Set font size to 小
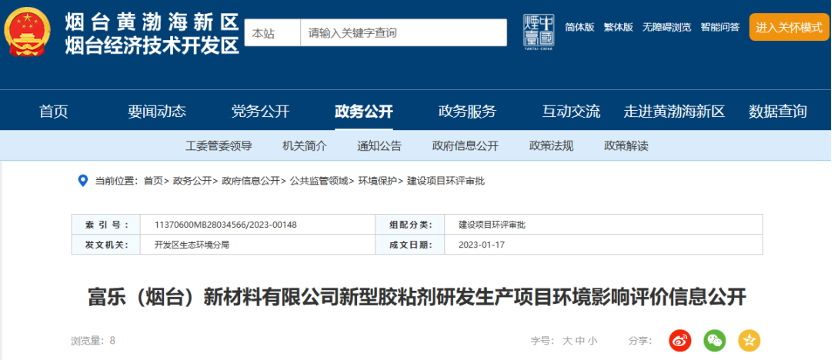The width and height of the screenshot is (832, 360). [x=592, y=341]
